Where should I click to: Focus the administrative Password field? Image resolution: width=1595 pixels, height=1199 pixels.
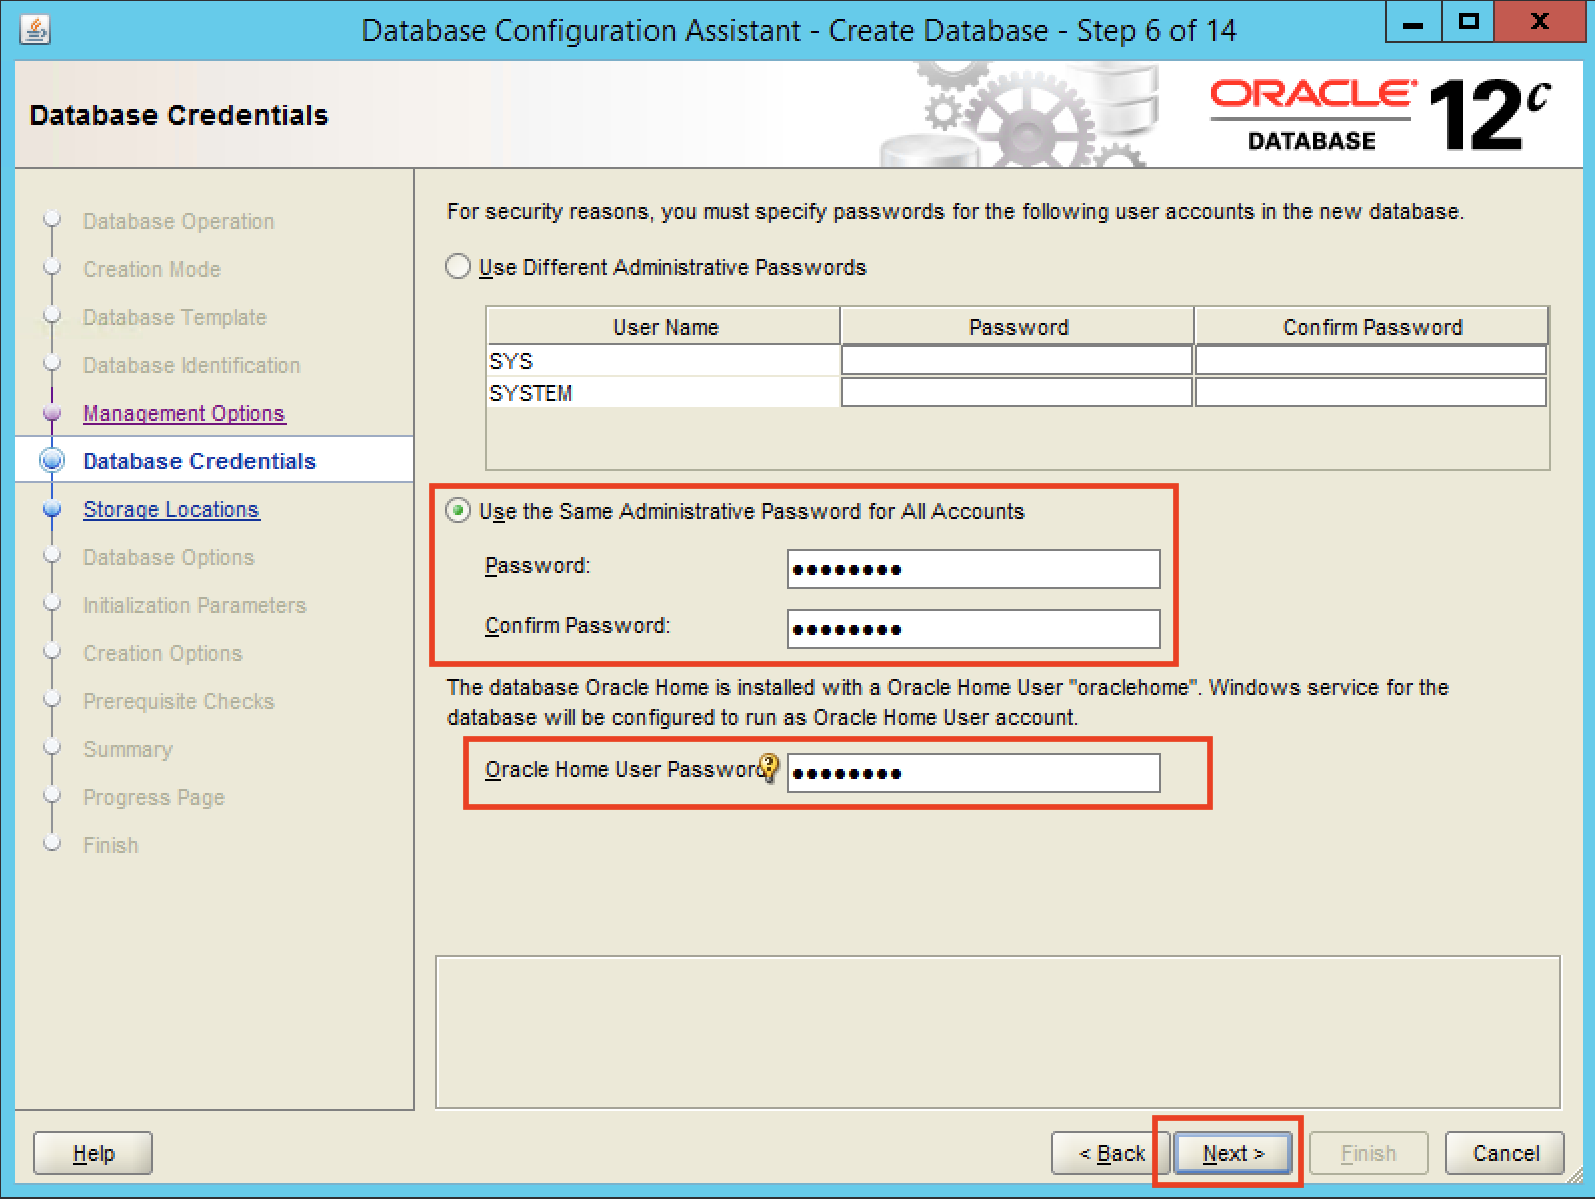point(974,569)
